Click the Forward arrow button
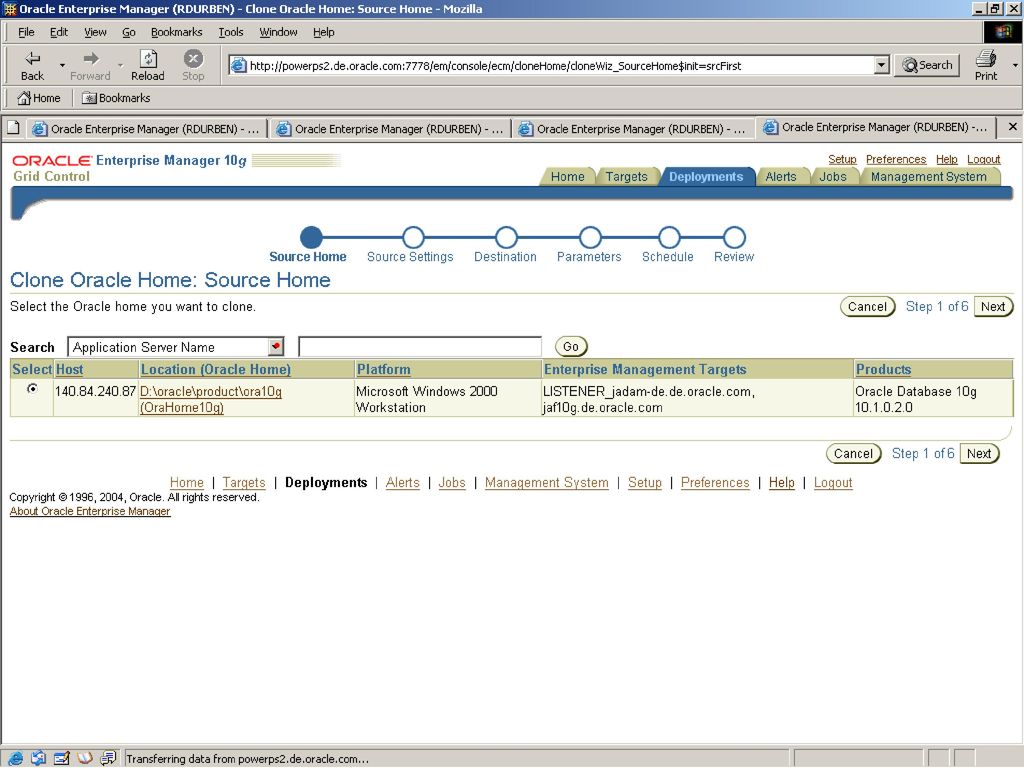 pyautogui.click(x=90, y=65)
